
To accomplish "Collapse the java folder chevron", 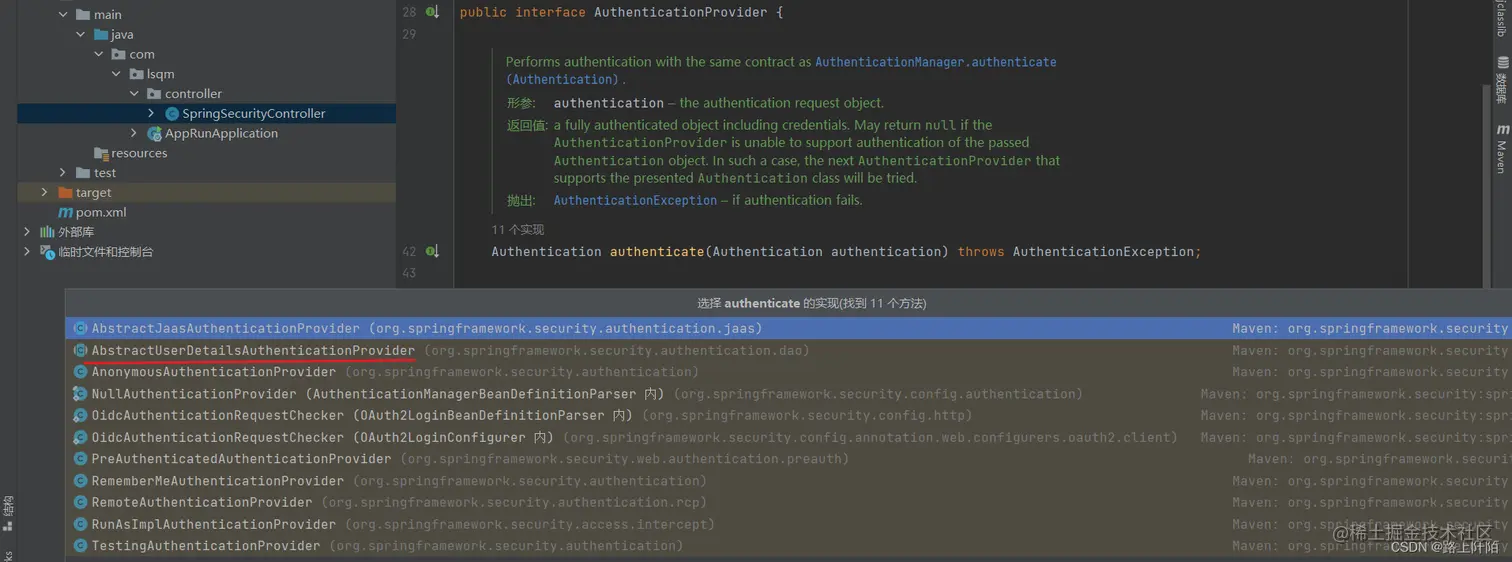I will tap(81, 34).
